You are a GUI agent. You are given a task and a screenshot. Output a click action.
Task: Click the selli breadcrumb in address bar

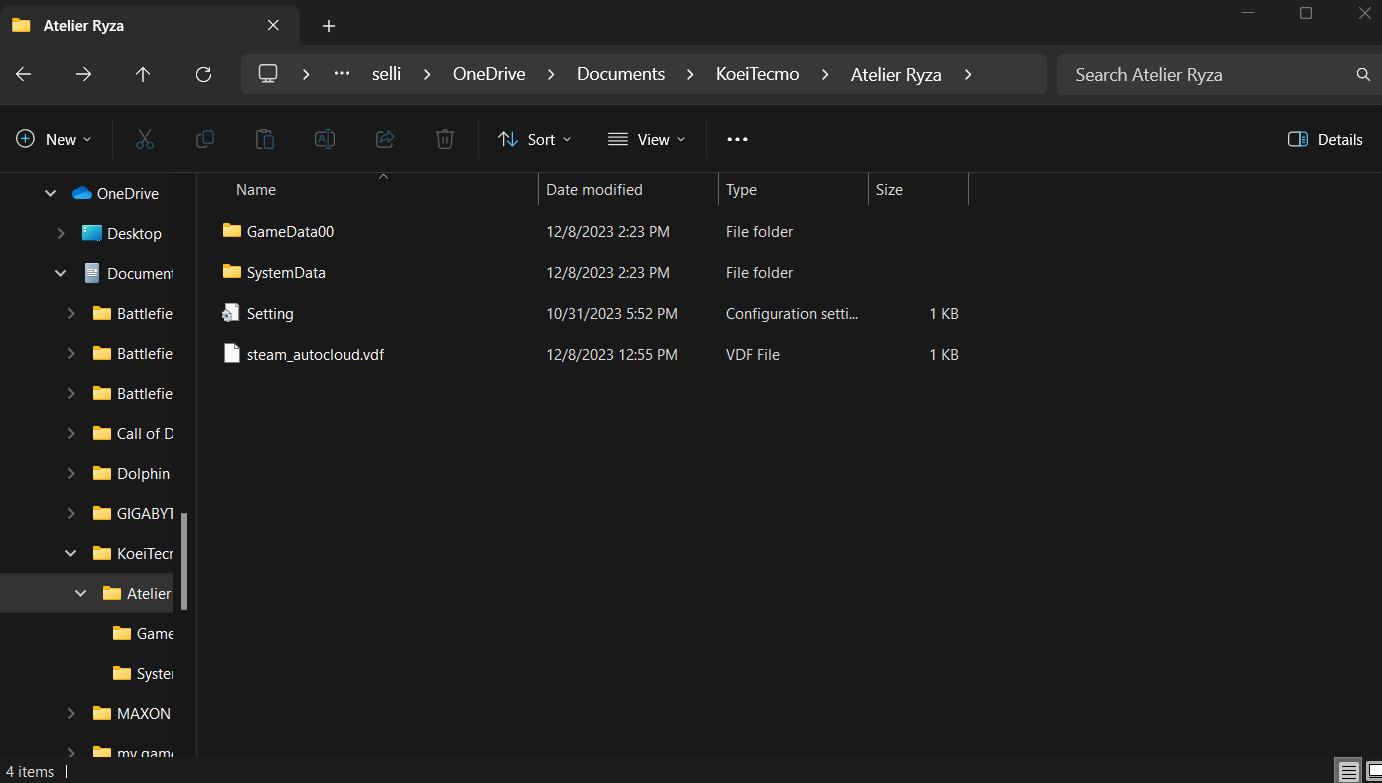coord(386,74)
